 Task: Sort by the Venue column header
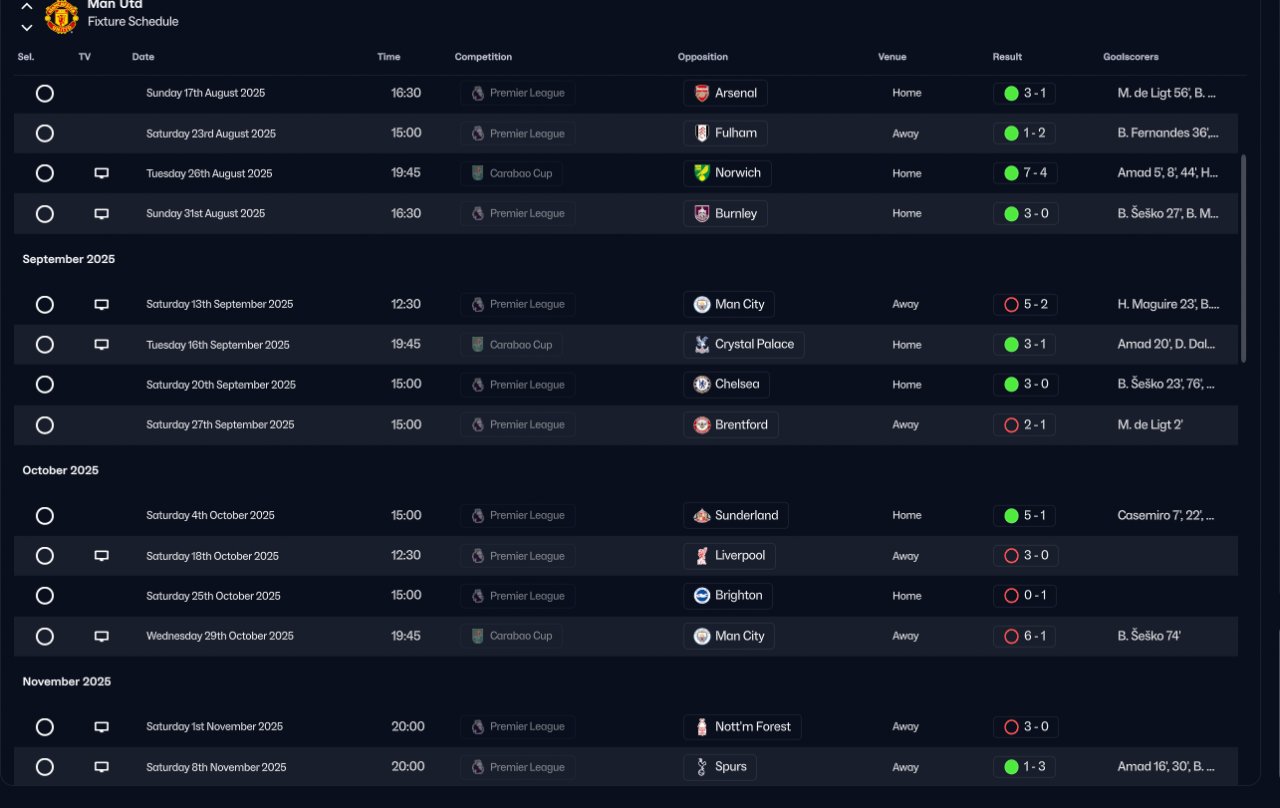[x=892, y=57]
